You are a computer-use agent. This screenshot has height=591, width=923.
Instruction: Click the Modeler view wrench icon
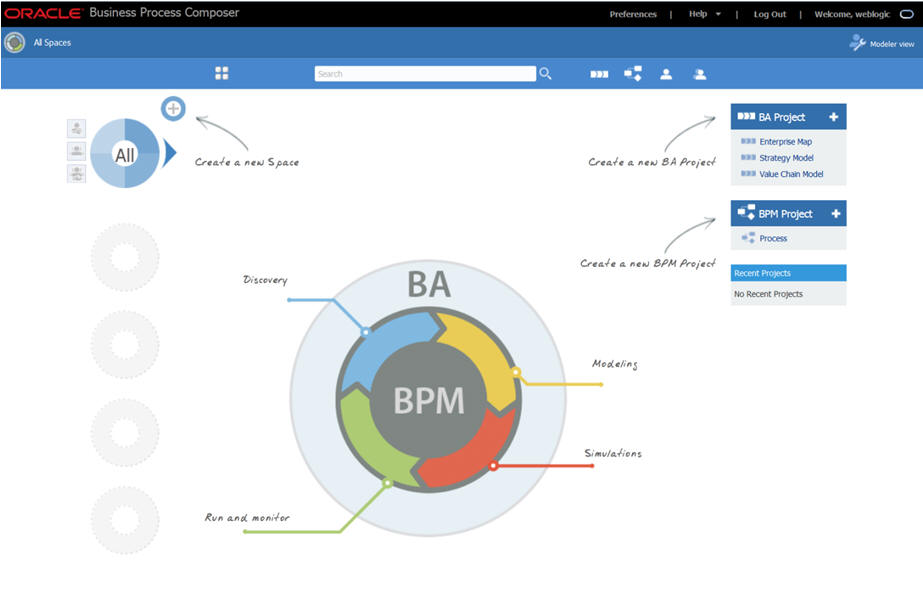[857, 42]
